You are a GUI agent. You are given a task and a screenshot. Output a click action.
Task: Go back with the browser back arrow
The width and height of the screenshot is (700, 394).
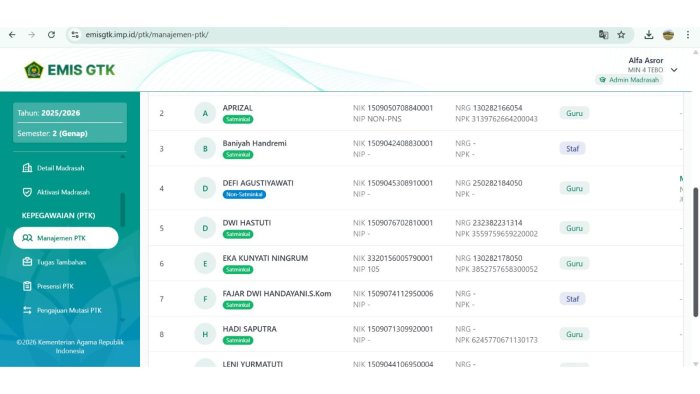coord(12,34)
